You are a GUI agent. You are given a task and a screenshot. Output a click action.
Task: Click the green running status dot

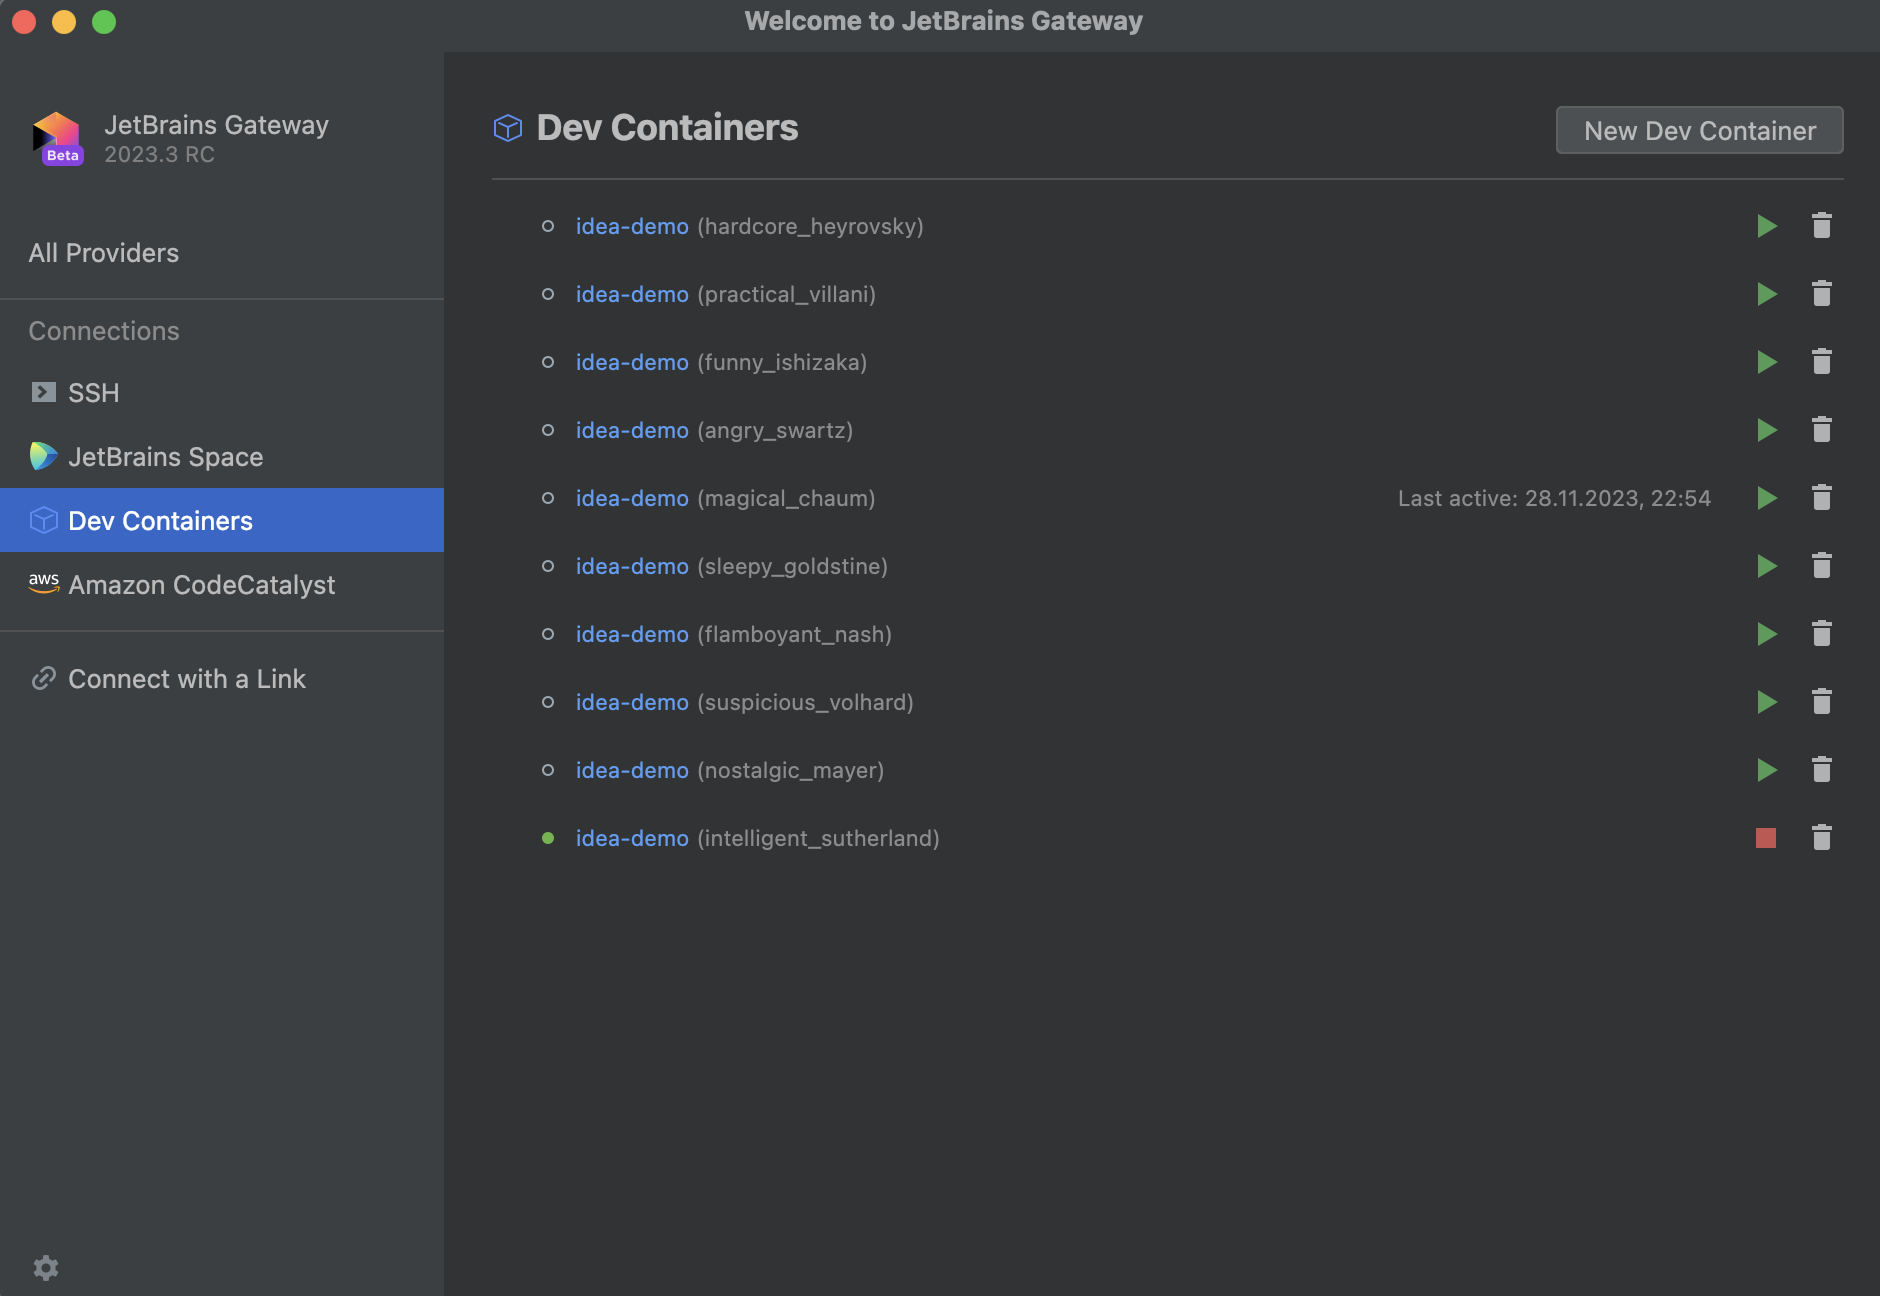click(x=548, y=838)
